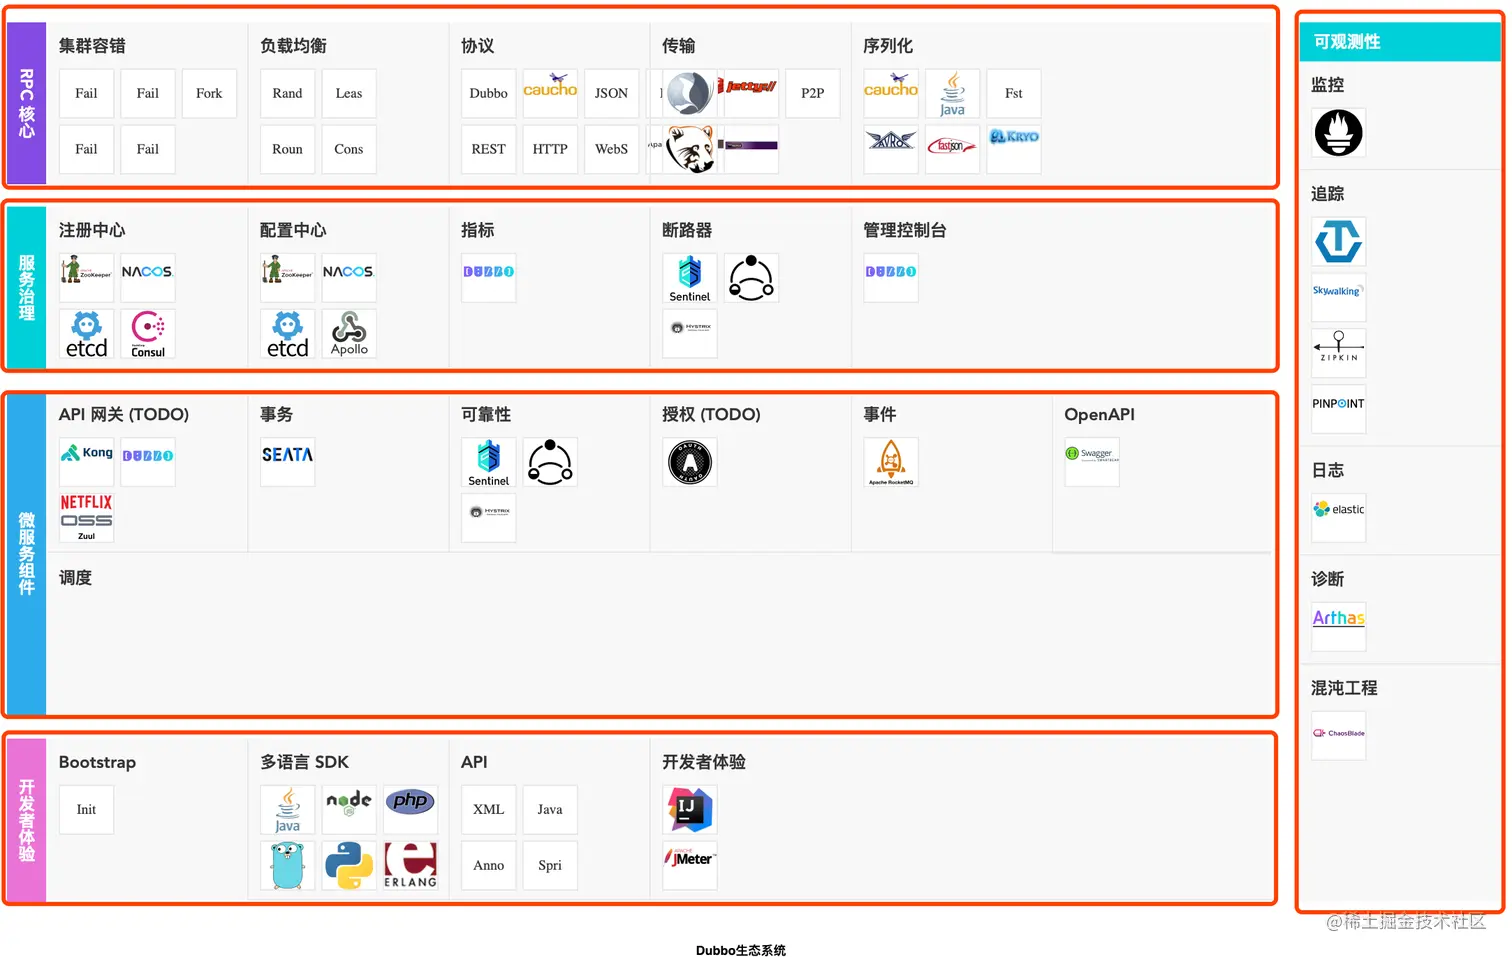Select the REST tile under 协议
Viewport: 1512px width, 957px height.
489,150
